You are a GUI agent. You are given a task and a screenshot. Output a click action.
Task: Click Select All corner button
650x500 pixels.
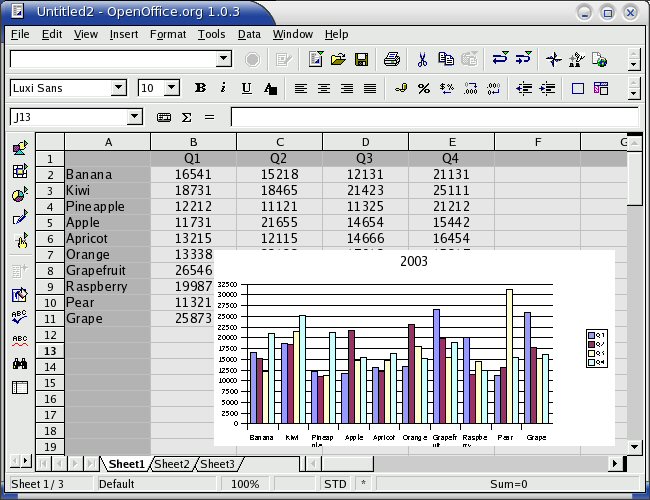tap(50, 142)
